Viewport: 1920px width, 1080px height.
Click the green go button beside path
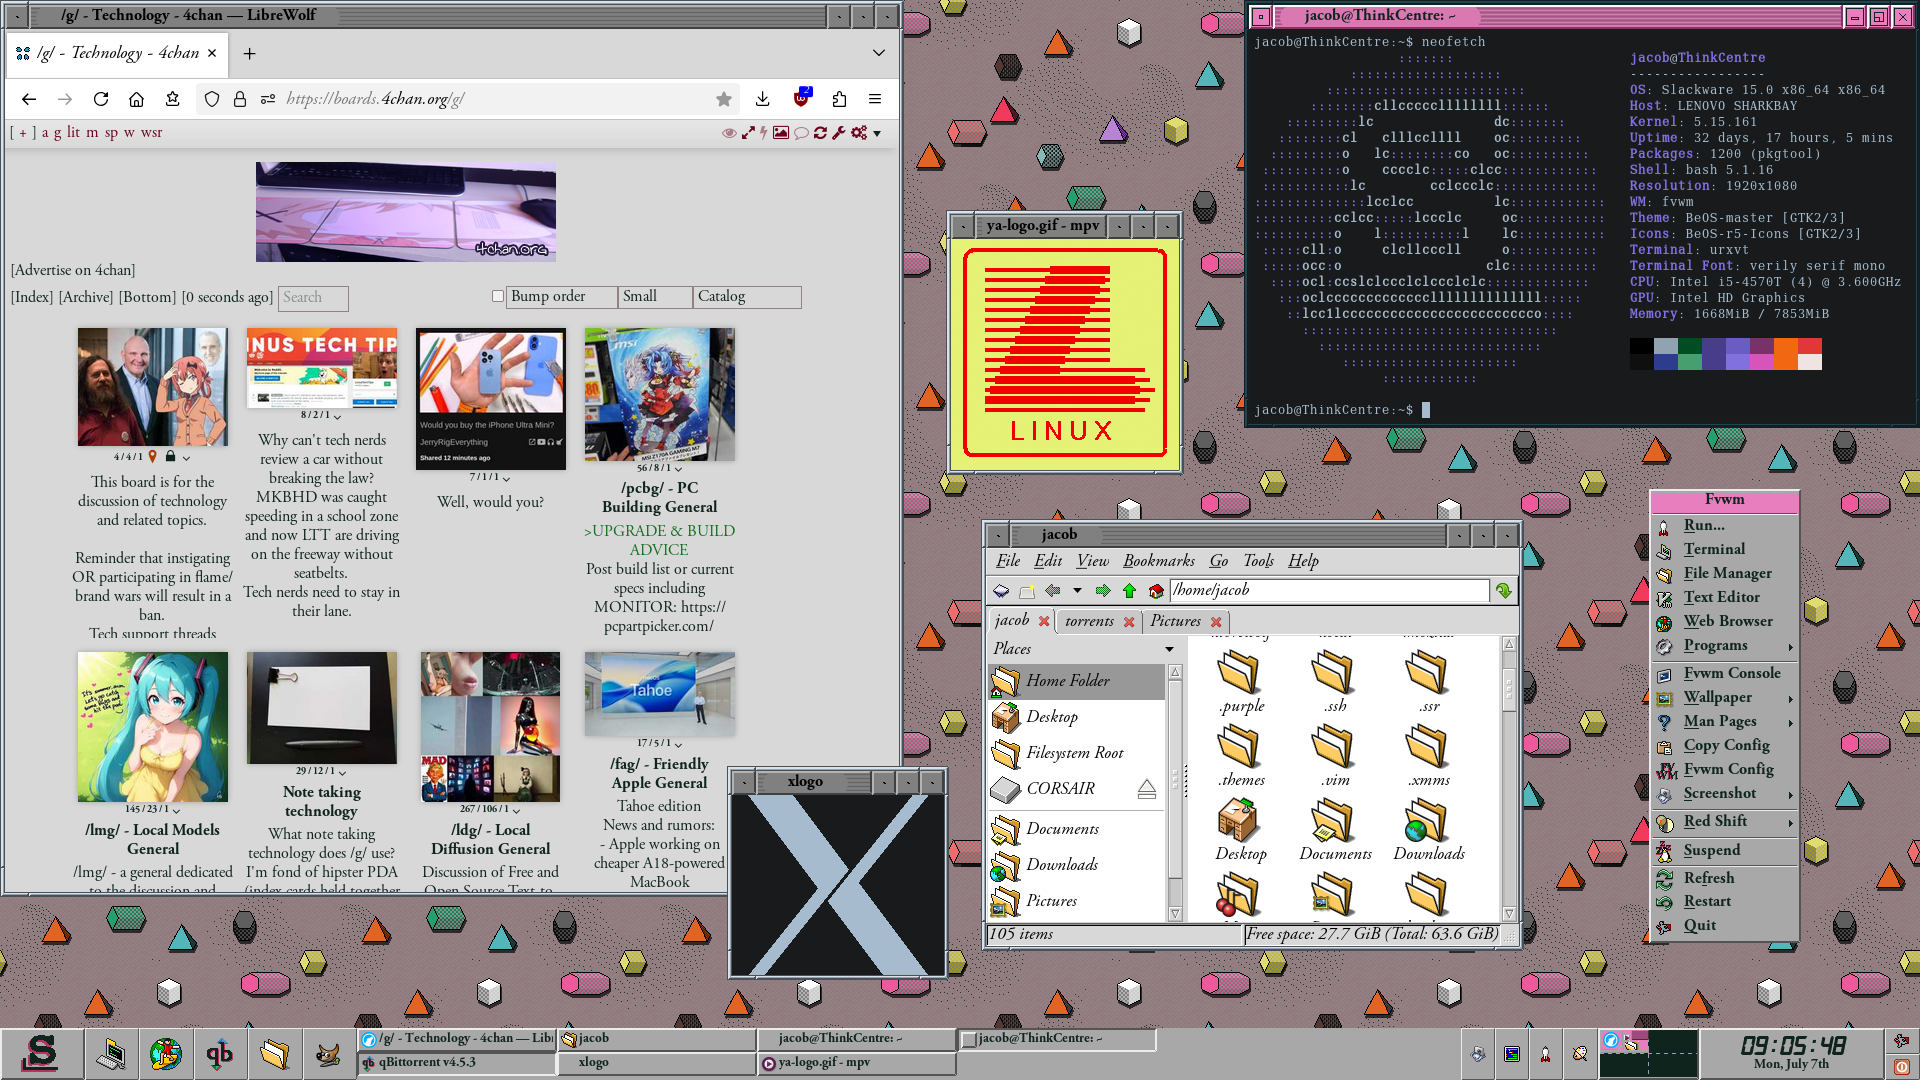(1503, 591)
